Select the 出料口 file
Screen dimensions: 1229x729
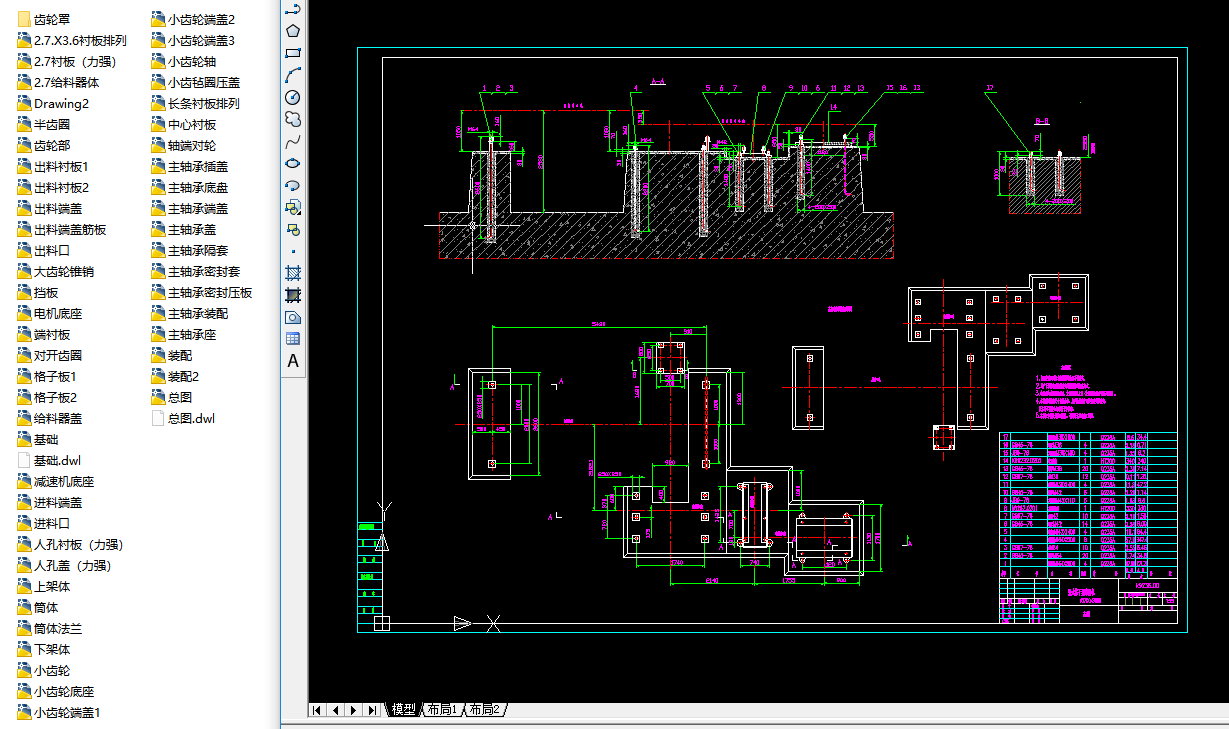(x=44, y=250)
